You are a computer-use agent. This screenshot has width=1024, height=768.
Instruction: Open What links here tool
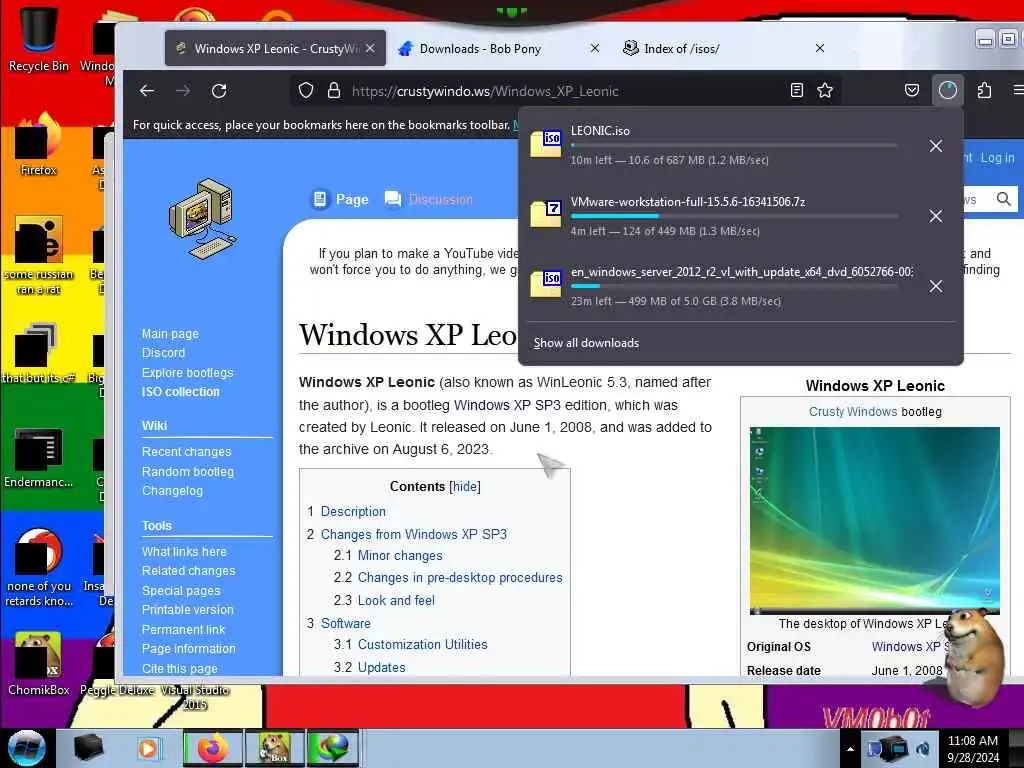pos(184,551)
